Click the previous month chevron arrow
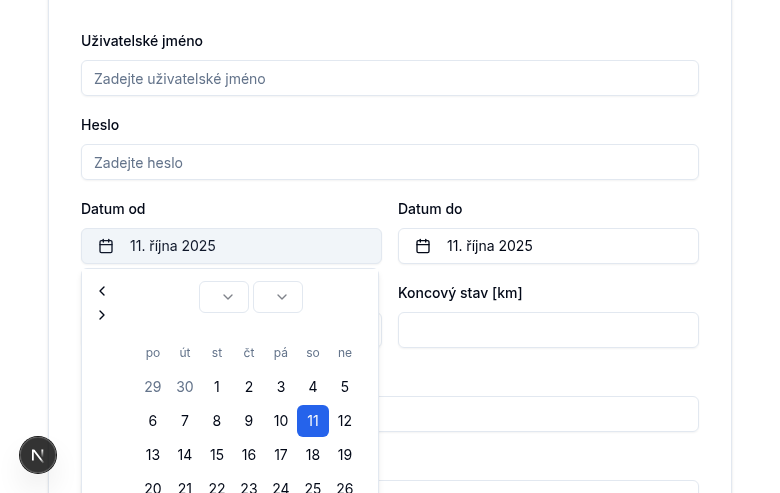This screenshot has width=780, height=493. coord(102,291)
